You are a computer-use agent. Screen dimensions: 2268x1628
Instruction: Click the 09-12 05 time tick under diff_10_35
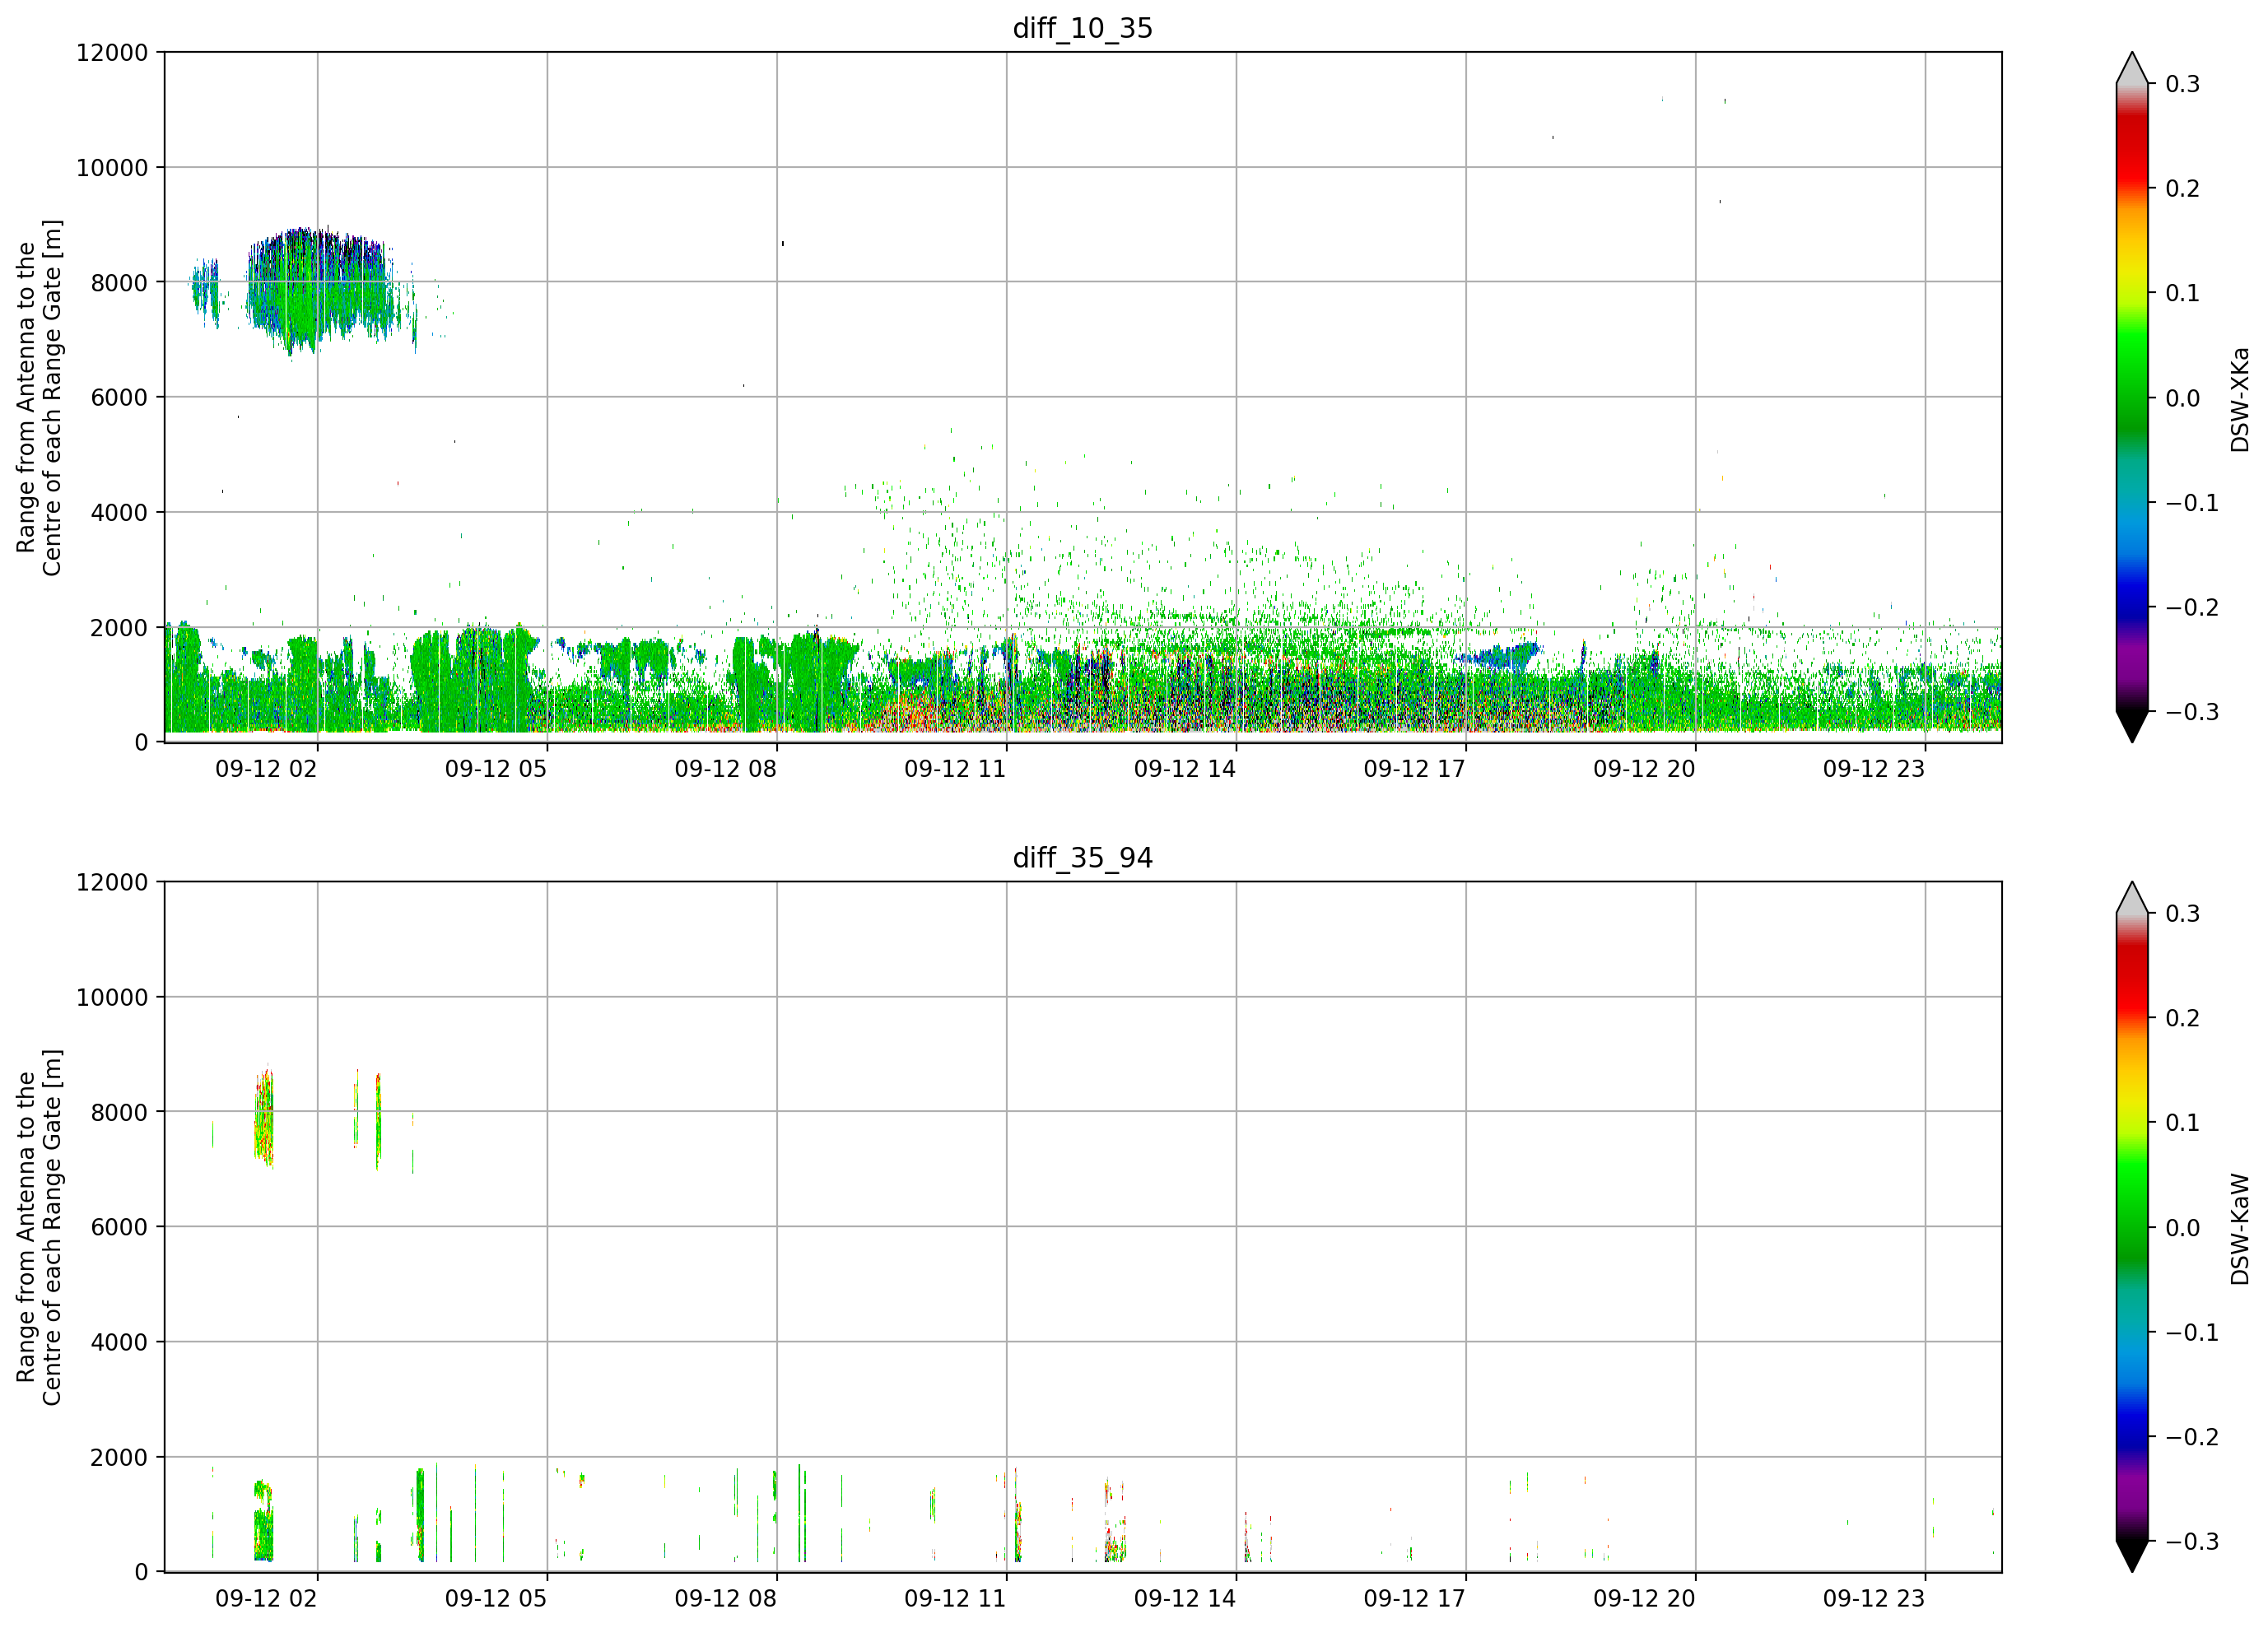tap(496, 769)
